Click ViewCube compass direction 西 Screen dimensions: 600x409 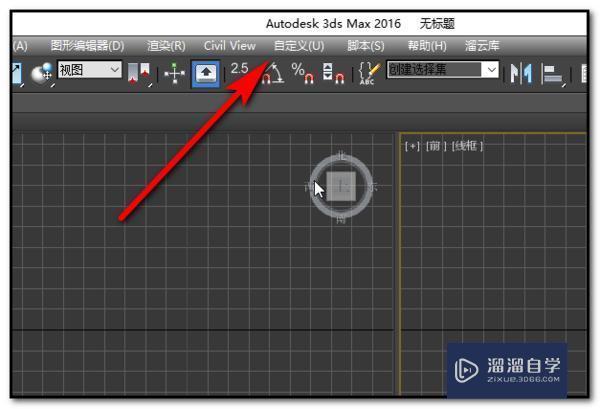pos(309,187)
